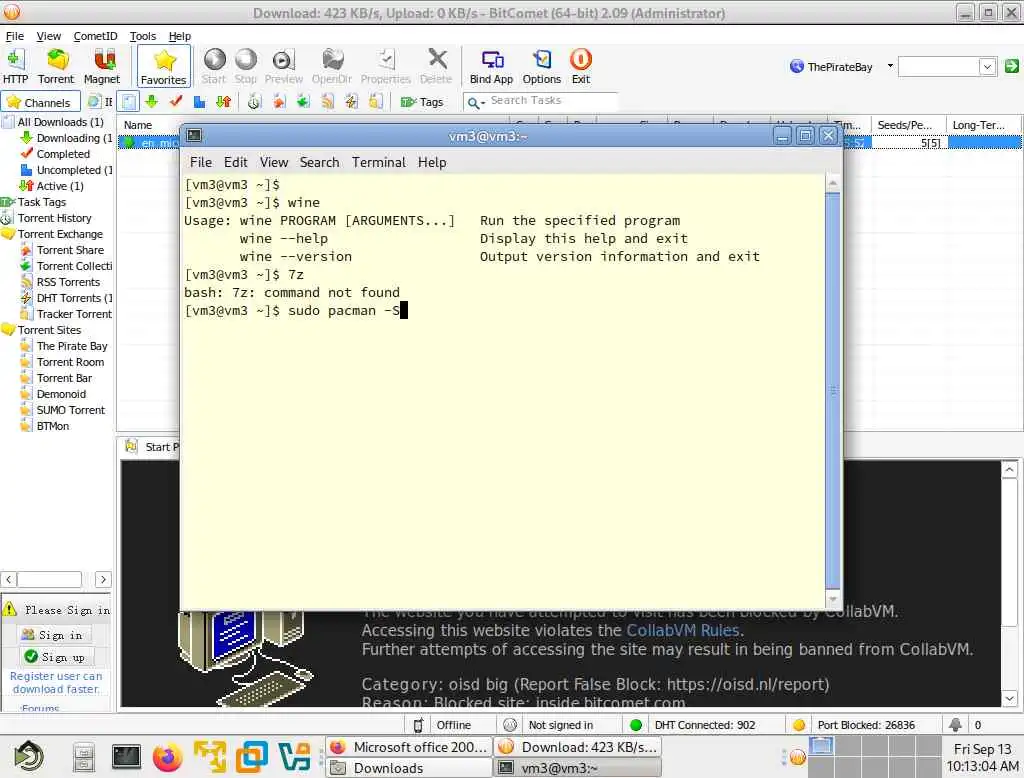Click sidebar horizontal scrollbar right arrow

103,579
